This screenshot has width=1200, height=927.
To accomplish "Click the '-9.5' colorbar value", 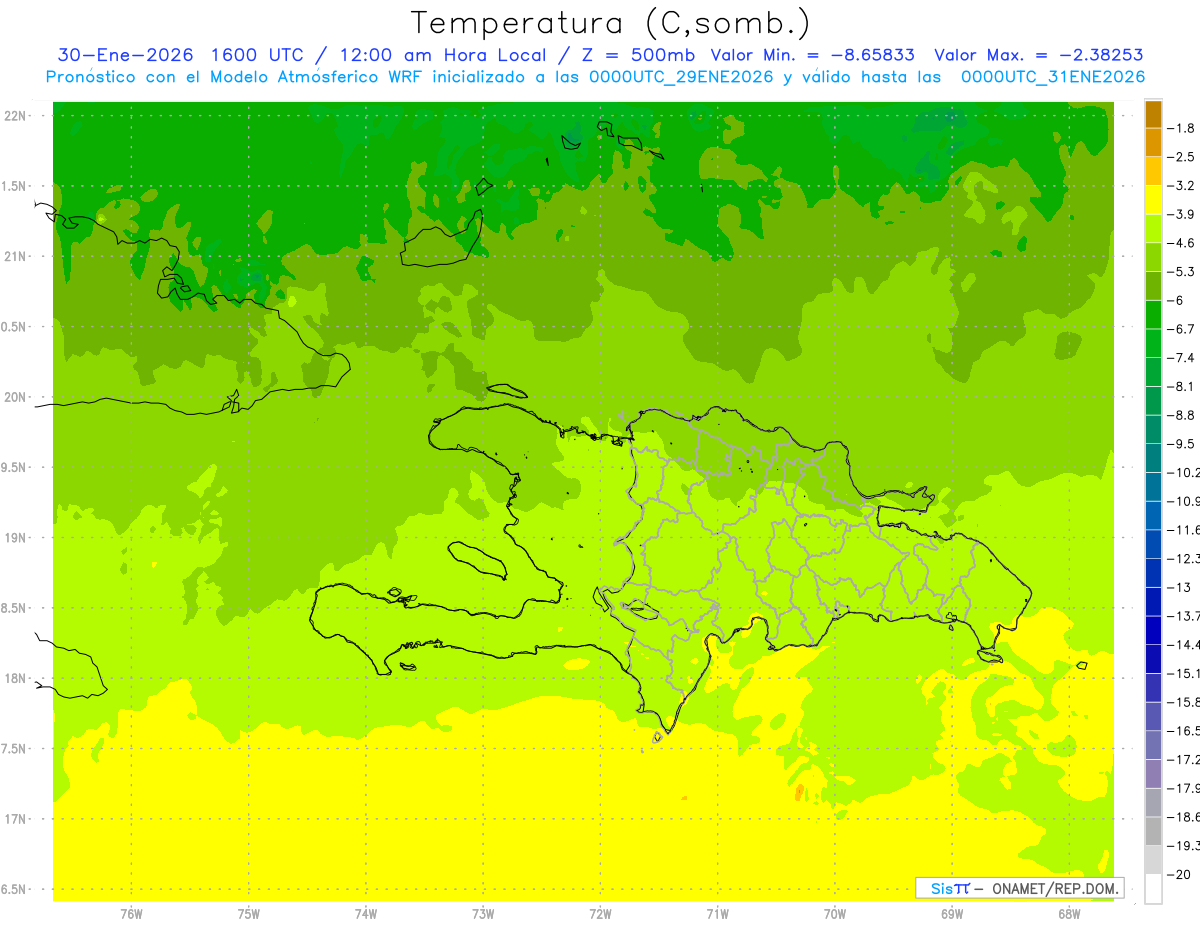I will coord(1181,444).
